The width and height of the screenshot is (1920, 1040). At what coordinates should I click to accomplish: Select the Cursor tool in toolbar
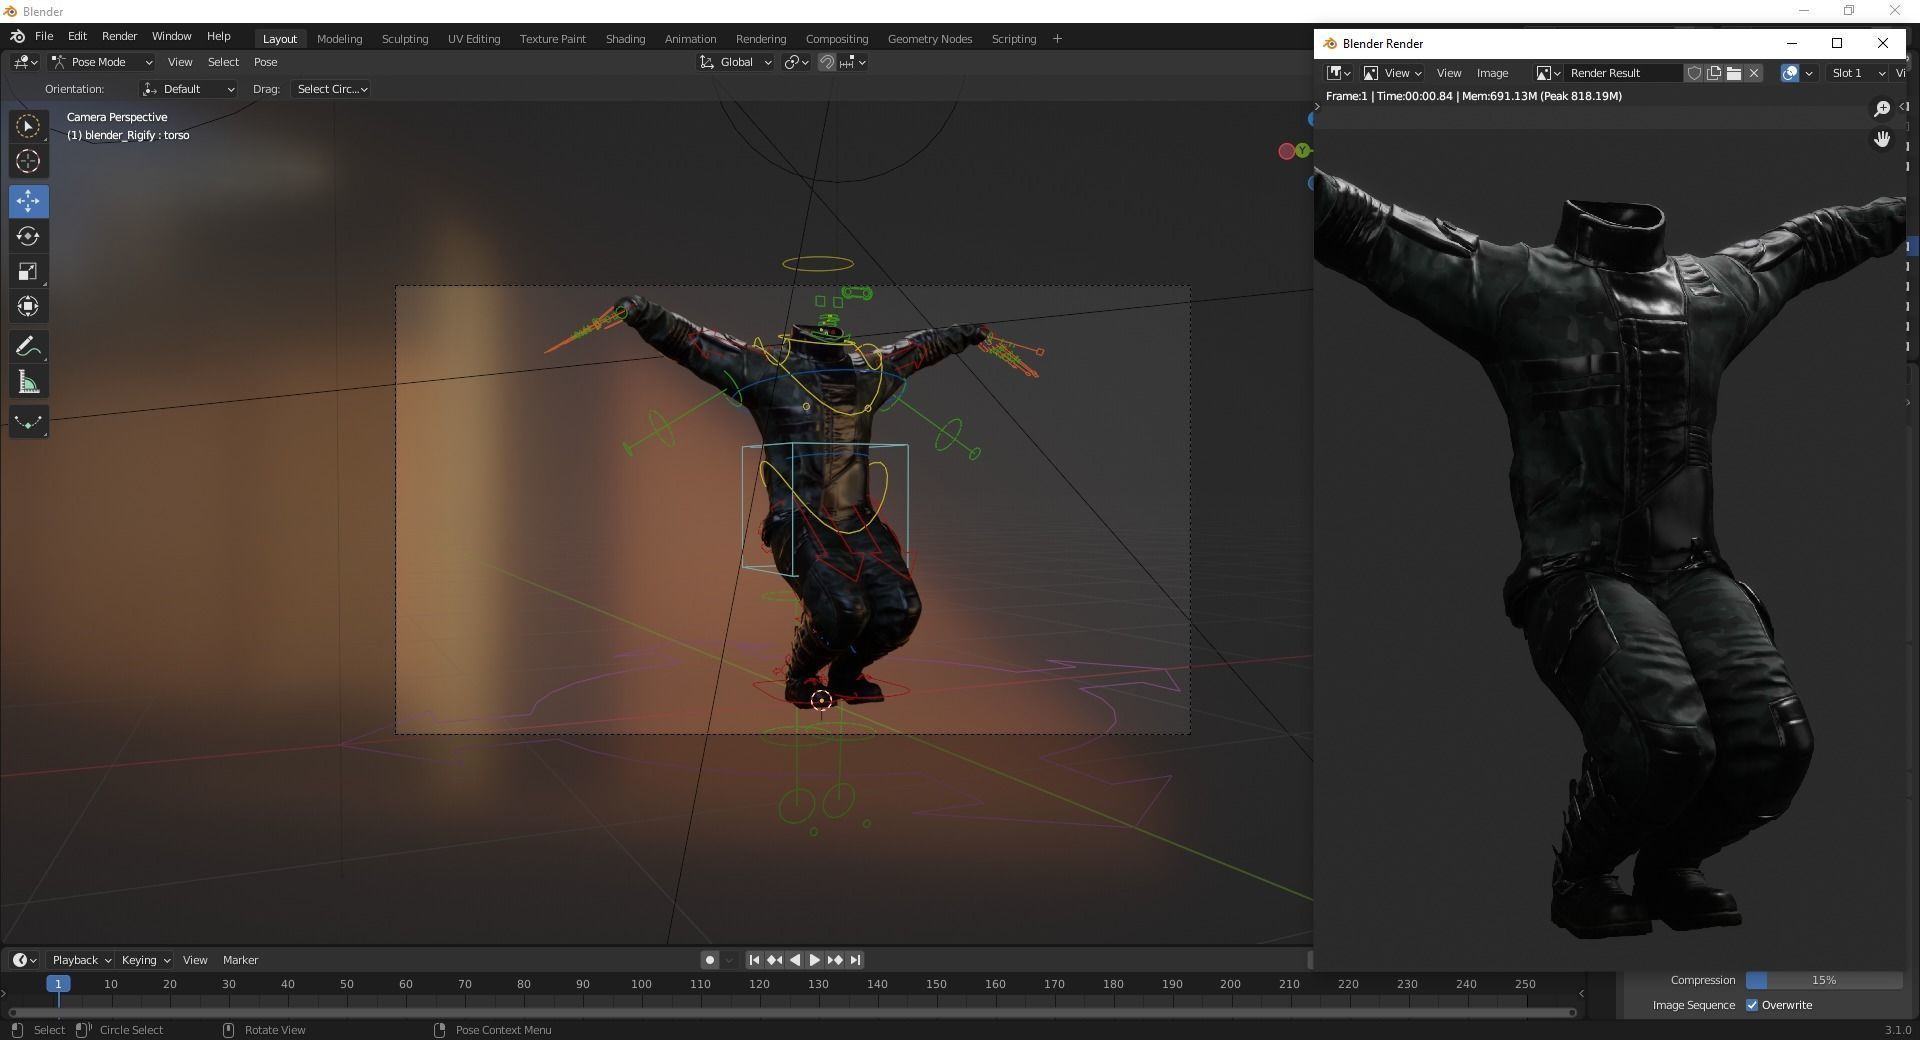pyautogui.click(x=28, y=161)
